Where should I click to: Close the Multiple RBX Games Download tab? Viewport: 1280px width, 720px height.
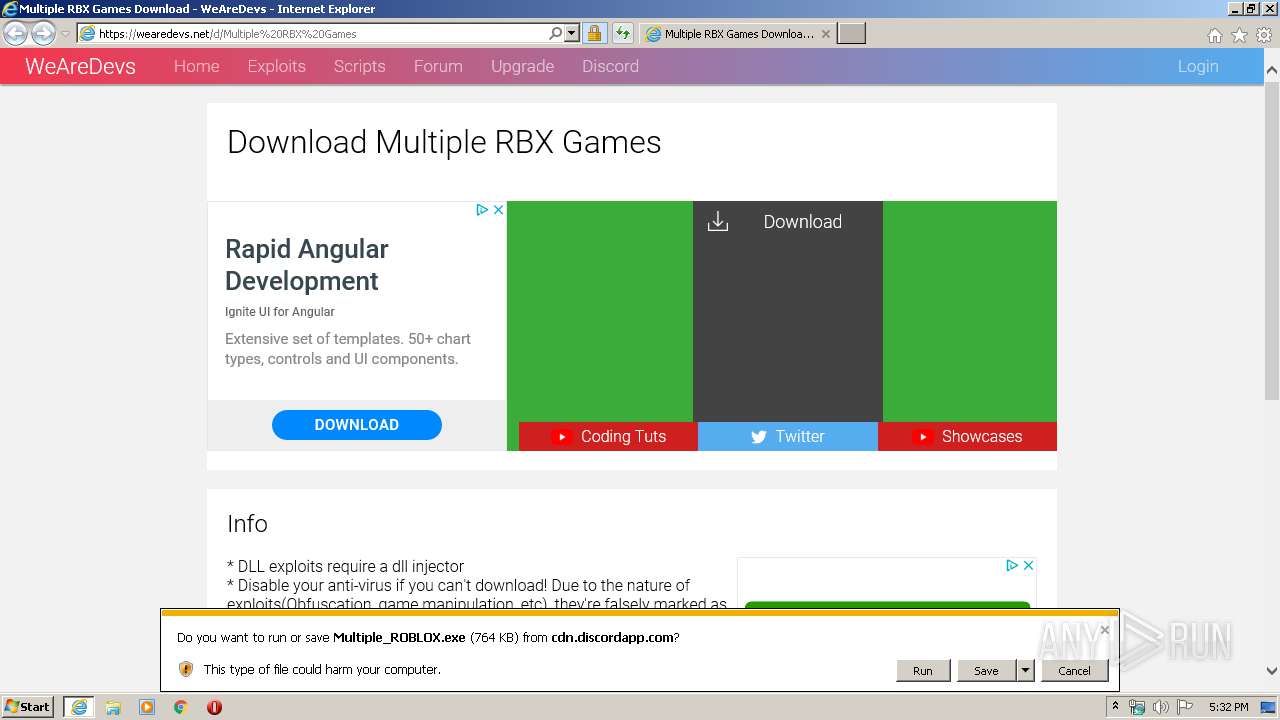[x=826, y=33]
